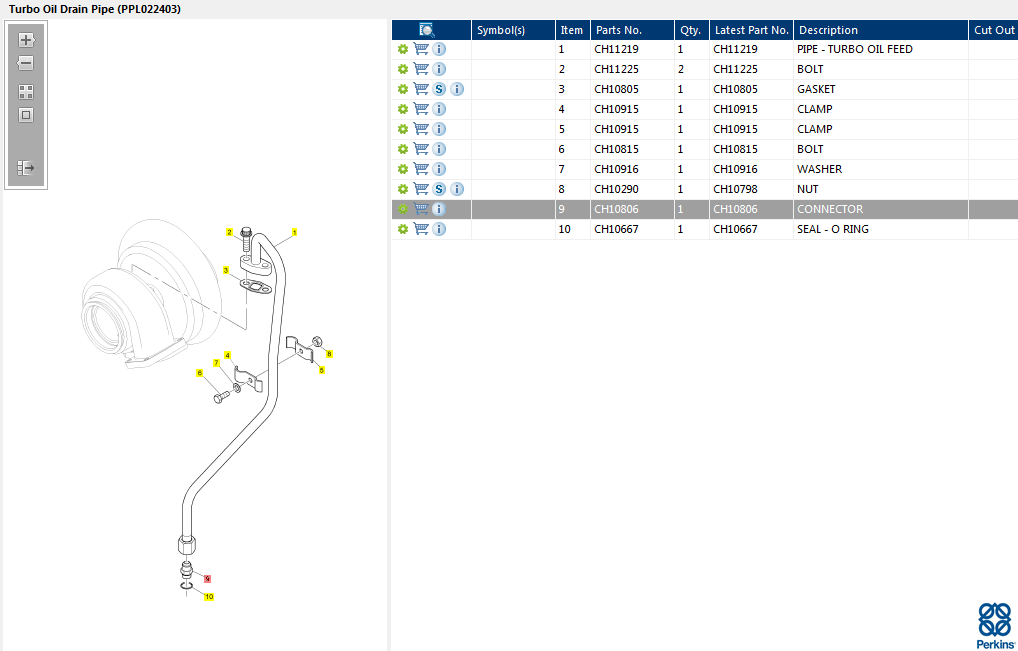The height and width of the screenshot is (651, 1018).
Task: Show supersession for GASKET CH10805
Action: tap(439, 89)
